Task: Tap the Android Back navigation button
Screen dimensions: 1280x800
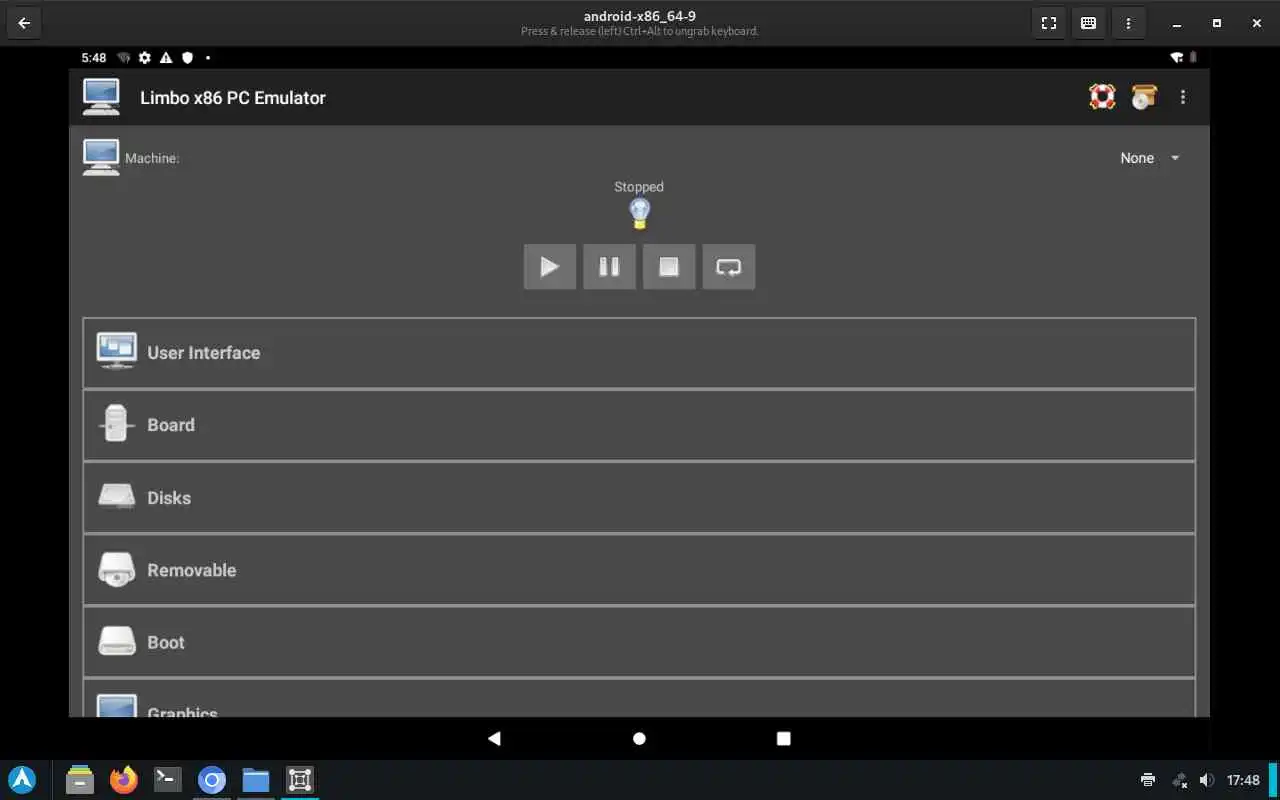Action: coord(494,738)
